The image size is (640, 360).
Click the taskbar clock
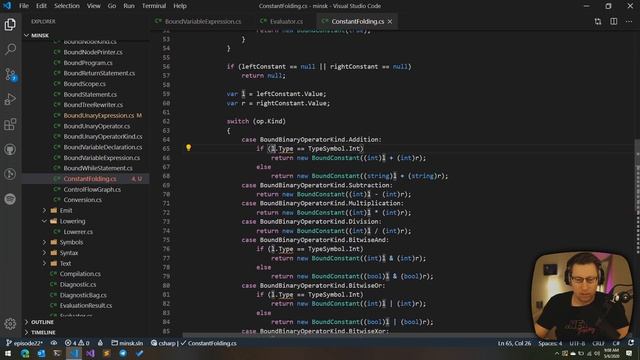click(611, 353)
